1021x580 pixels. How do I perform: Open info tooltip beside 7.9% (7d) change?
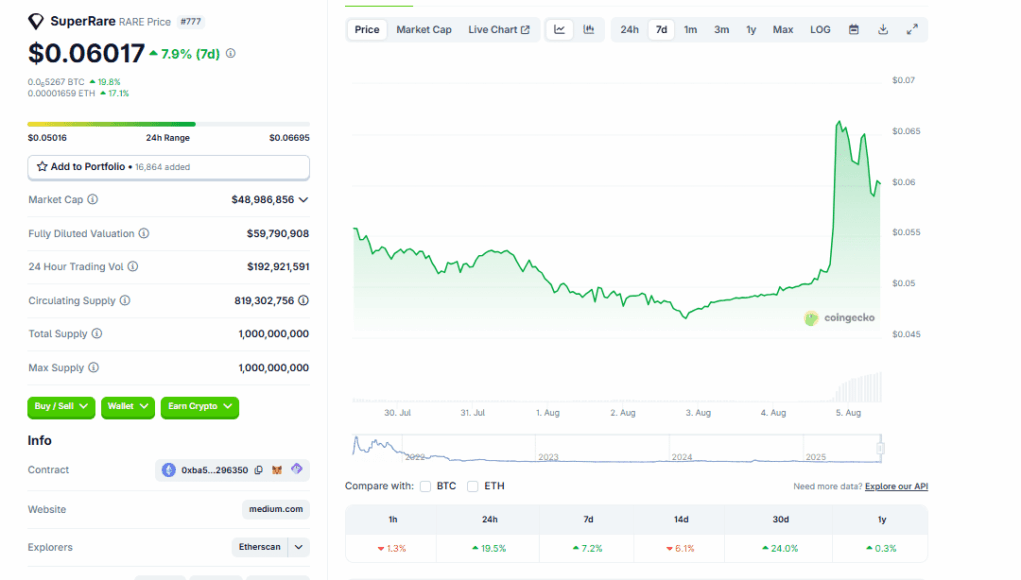[x=231, y=53]
